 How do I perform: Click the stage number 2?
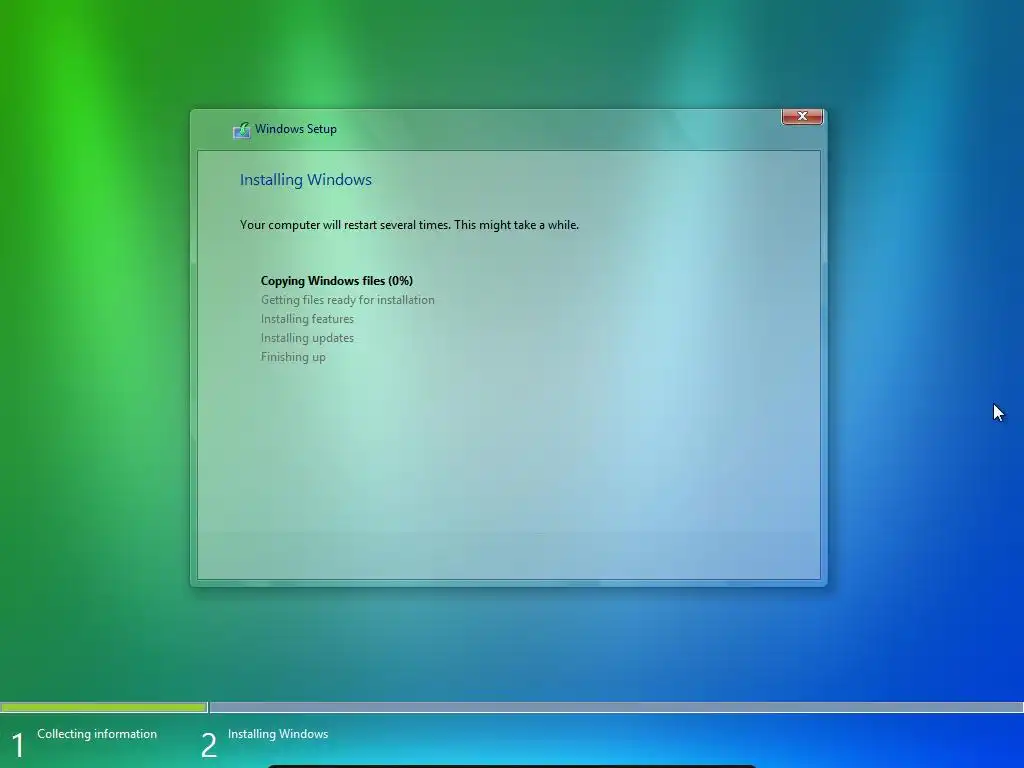point(208,746)
